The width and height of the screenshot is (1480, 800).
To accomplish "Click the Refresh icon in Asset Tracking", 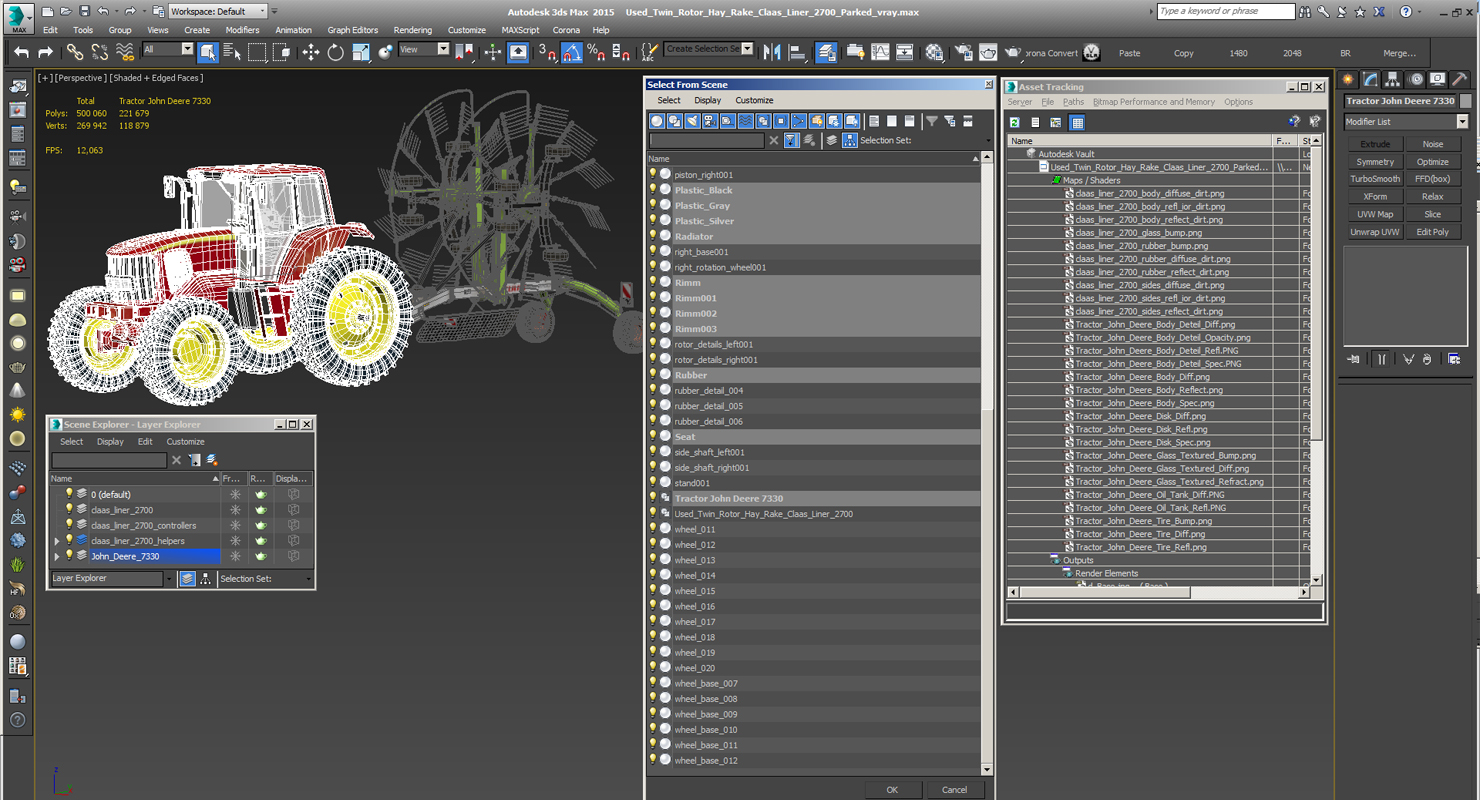I will pos(1014,122).
